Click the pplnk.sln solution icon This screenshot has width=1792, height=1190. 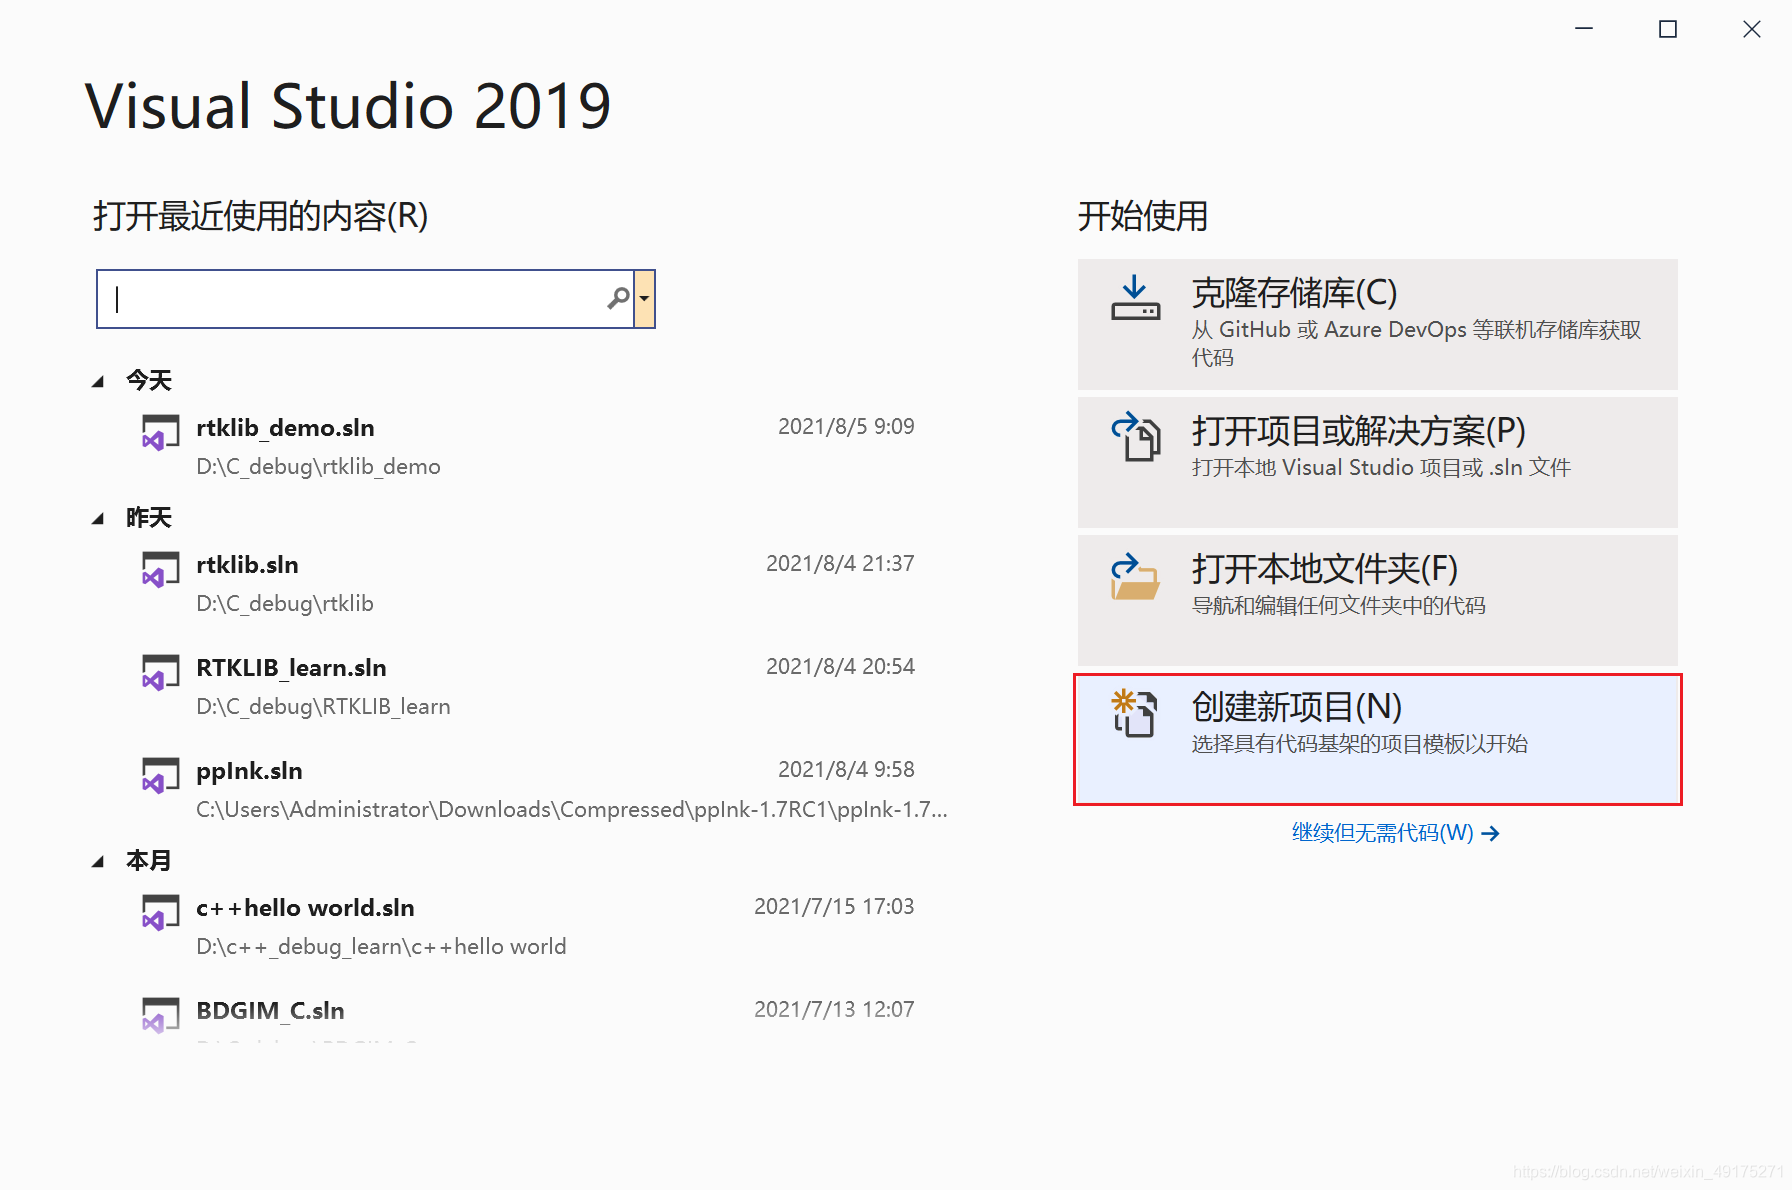pyautogui.click(x=160, y=775)
